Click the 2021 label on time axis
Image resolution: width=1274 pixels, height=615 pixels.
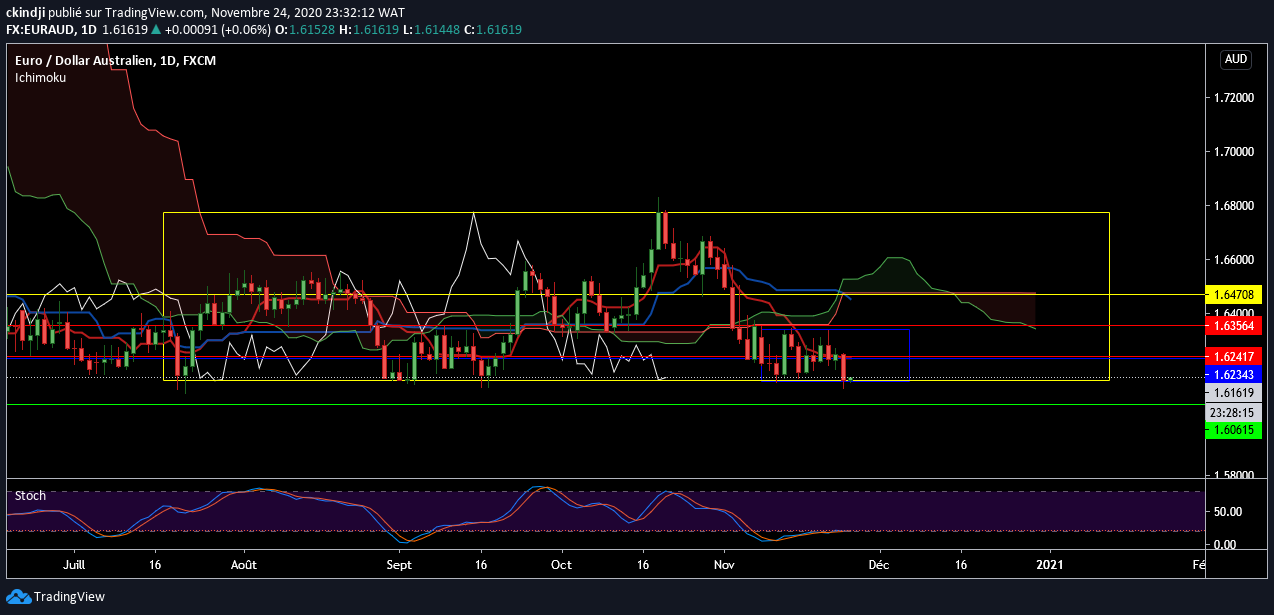(x=1050, y=564)
